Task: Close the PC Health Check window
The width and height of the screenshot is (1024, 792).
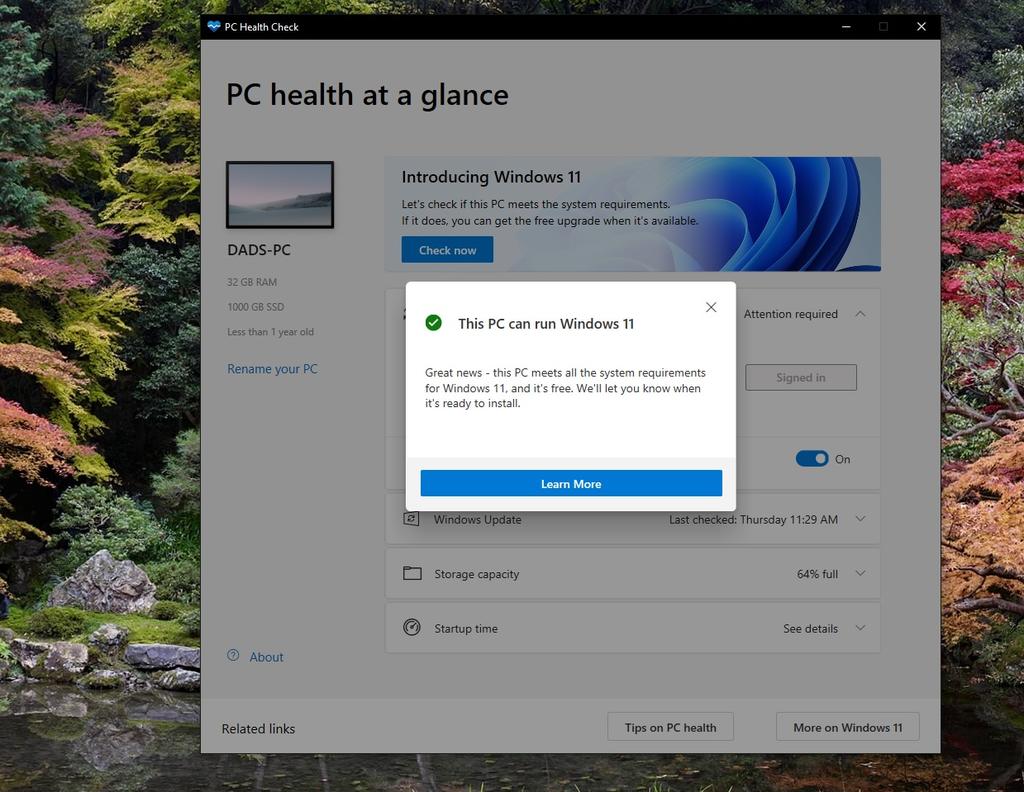Action: (x=921, y=27)
